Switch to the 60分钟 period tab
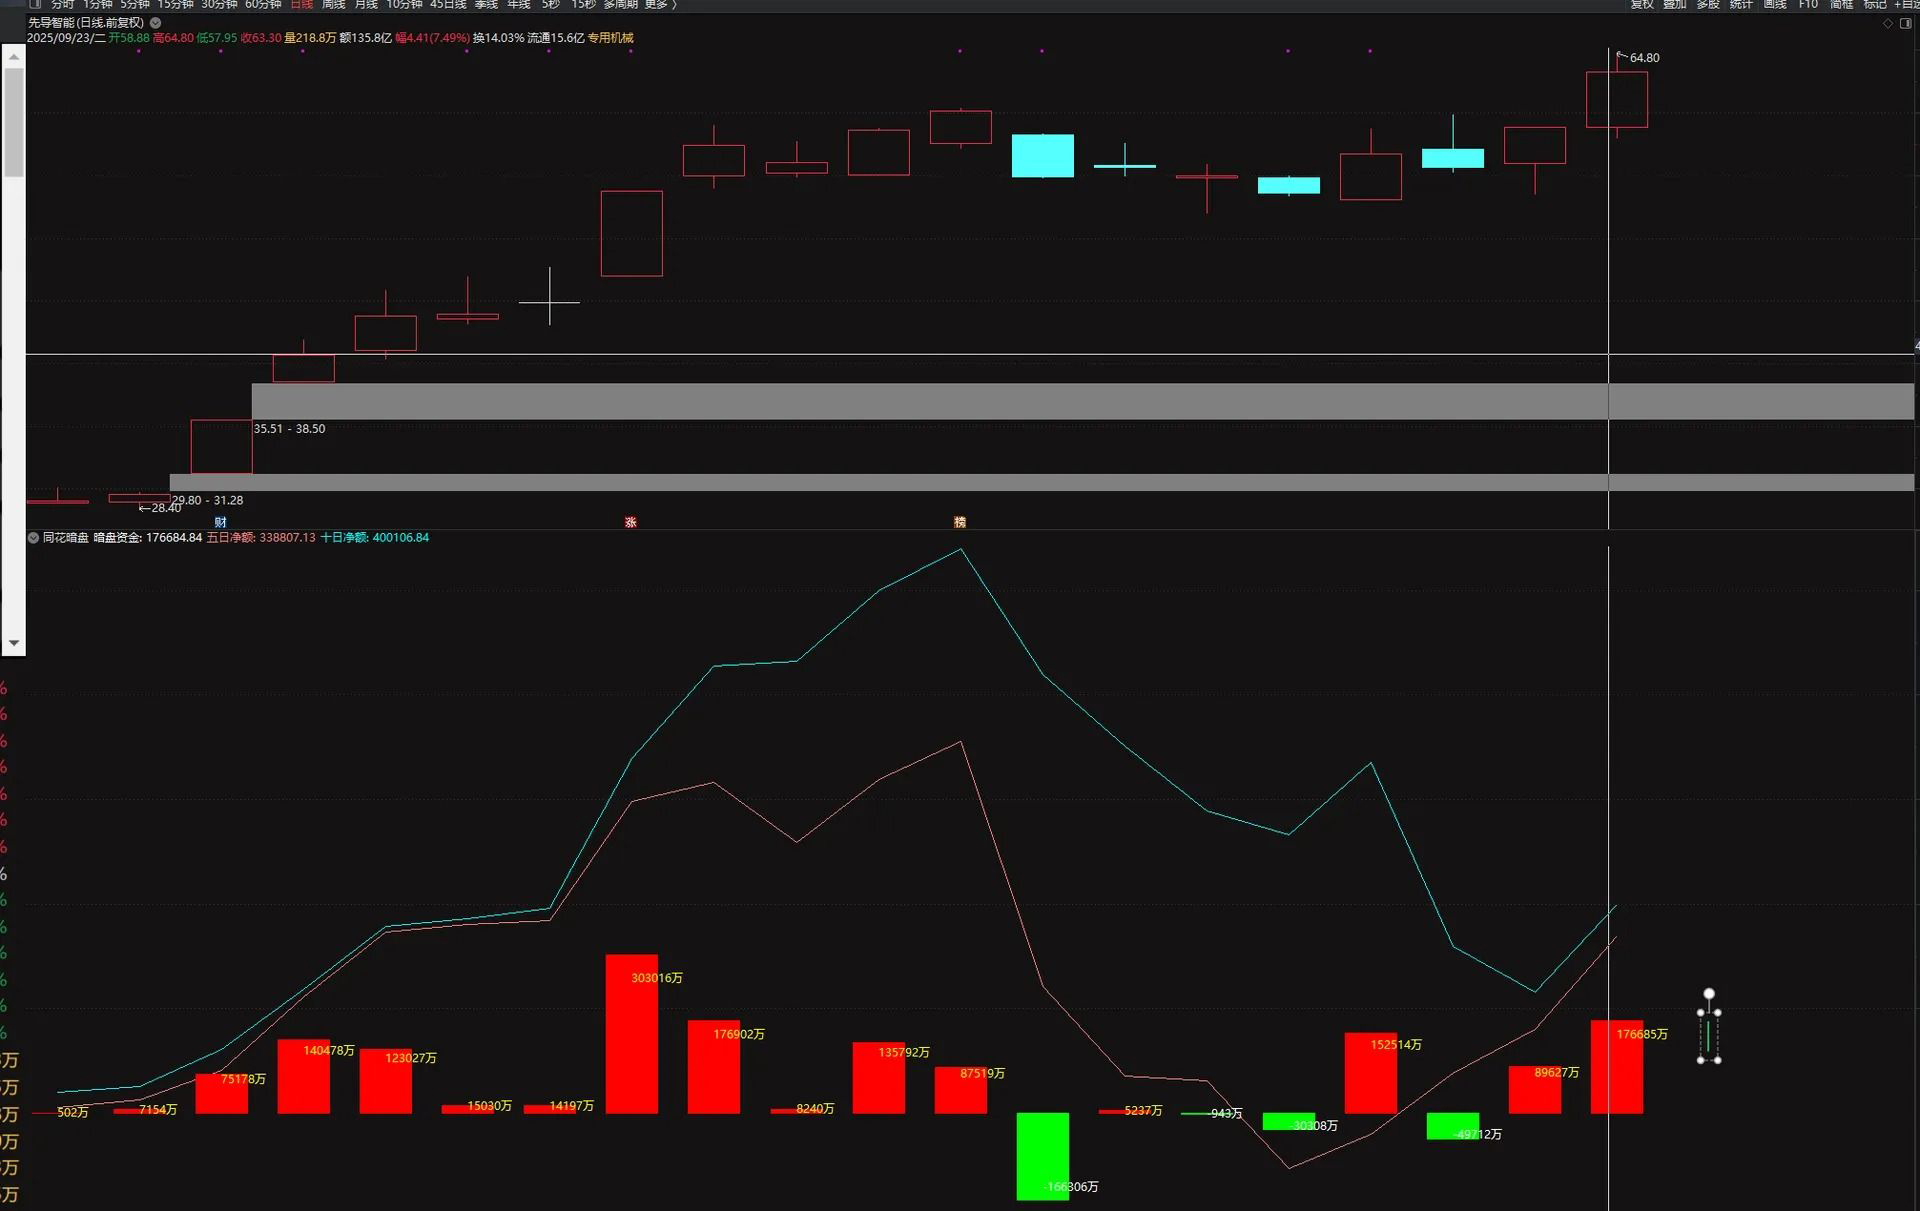 point(263,4)
